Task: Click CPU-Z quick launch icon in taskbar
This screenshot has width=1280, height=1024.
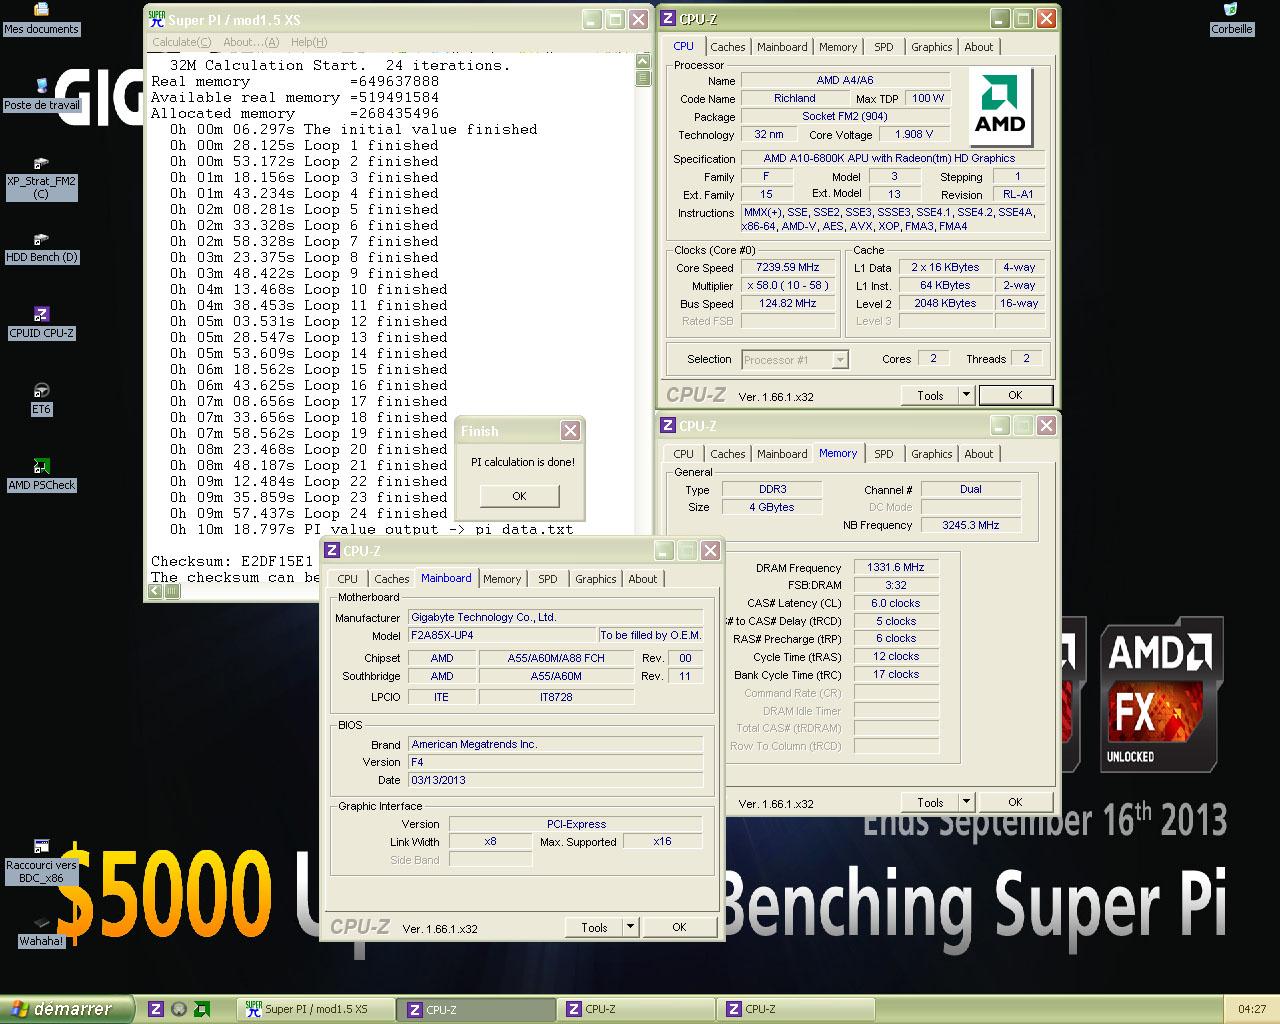Action: (x=156, y=1009)
